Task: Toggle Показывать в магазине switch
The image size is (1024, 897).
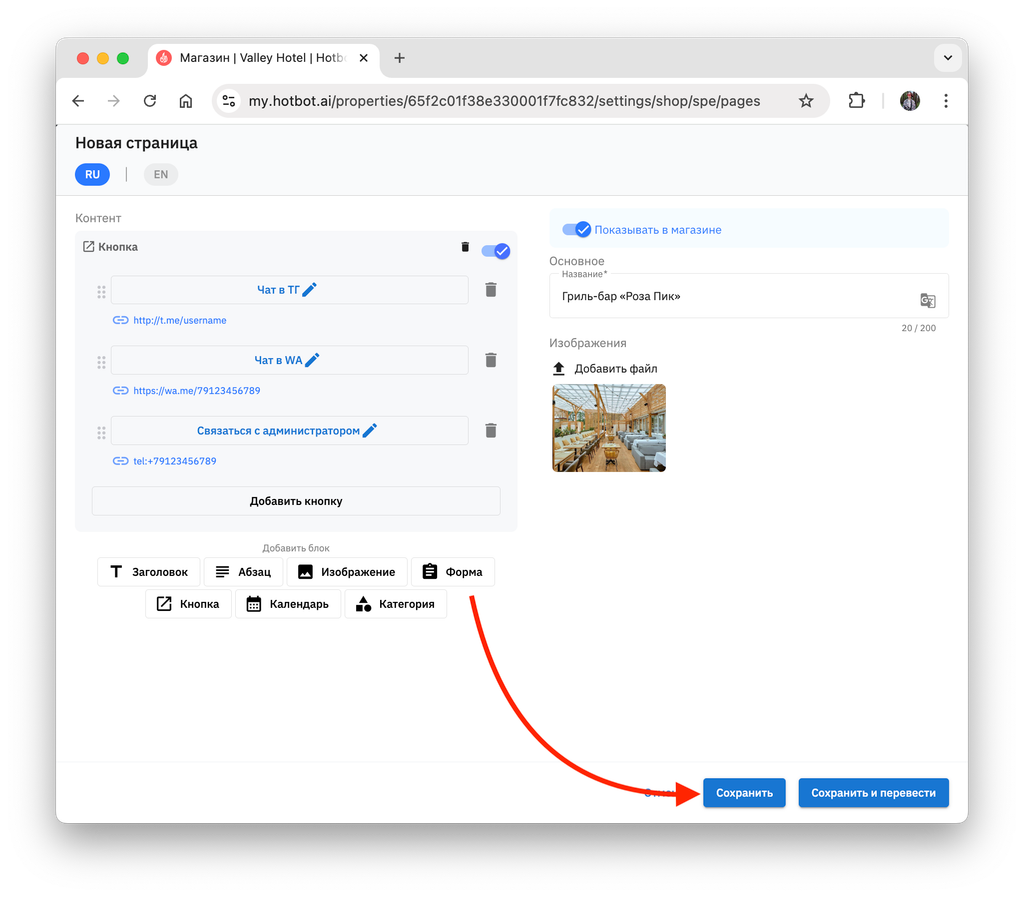Action: click(x=577, y=229)
